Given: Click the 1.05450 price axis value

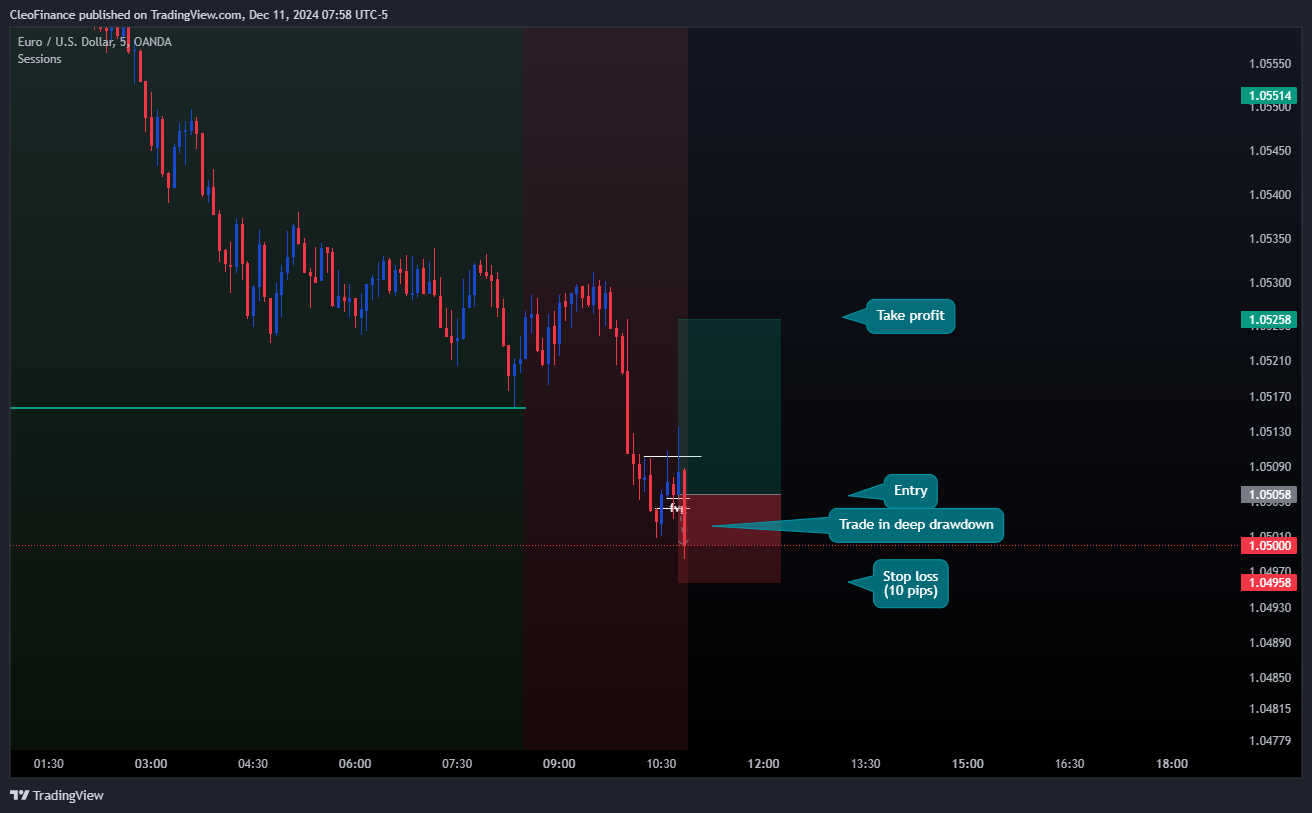Looking at the screenshot, I should coord(1269,151).
